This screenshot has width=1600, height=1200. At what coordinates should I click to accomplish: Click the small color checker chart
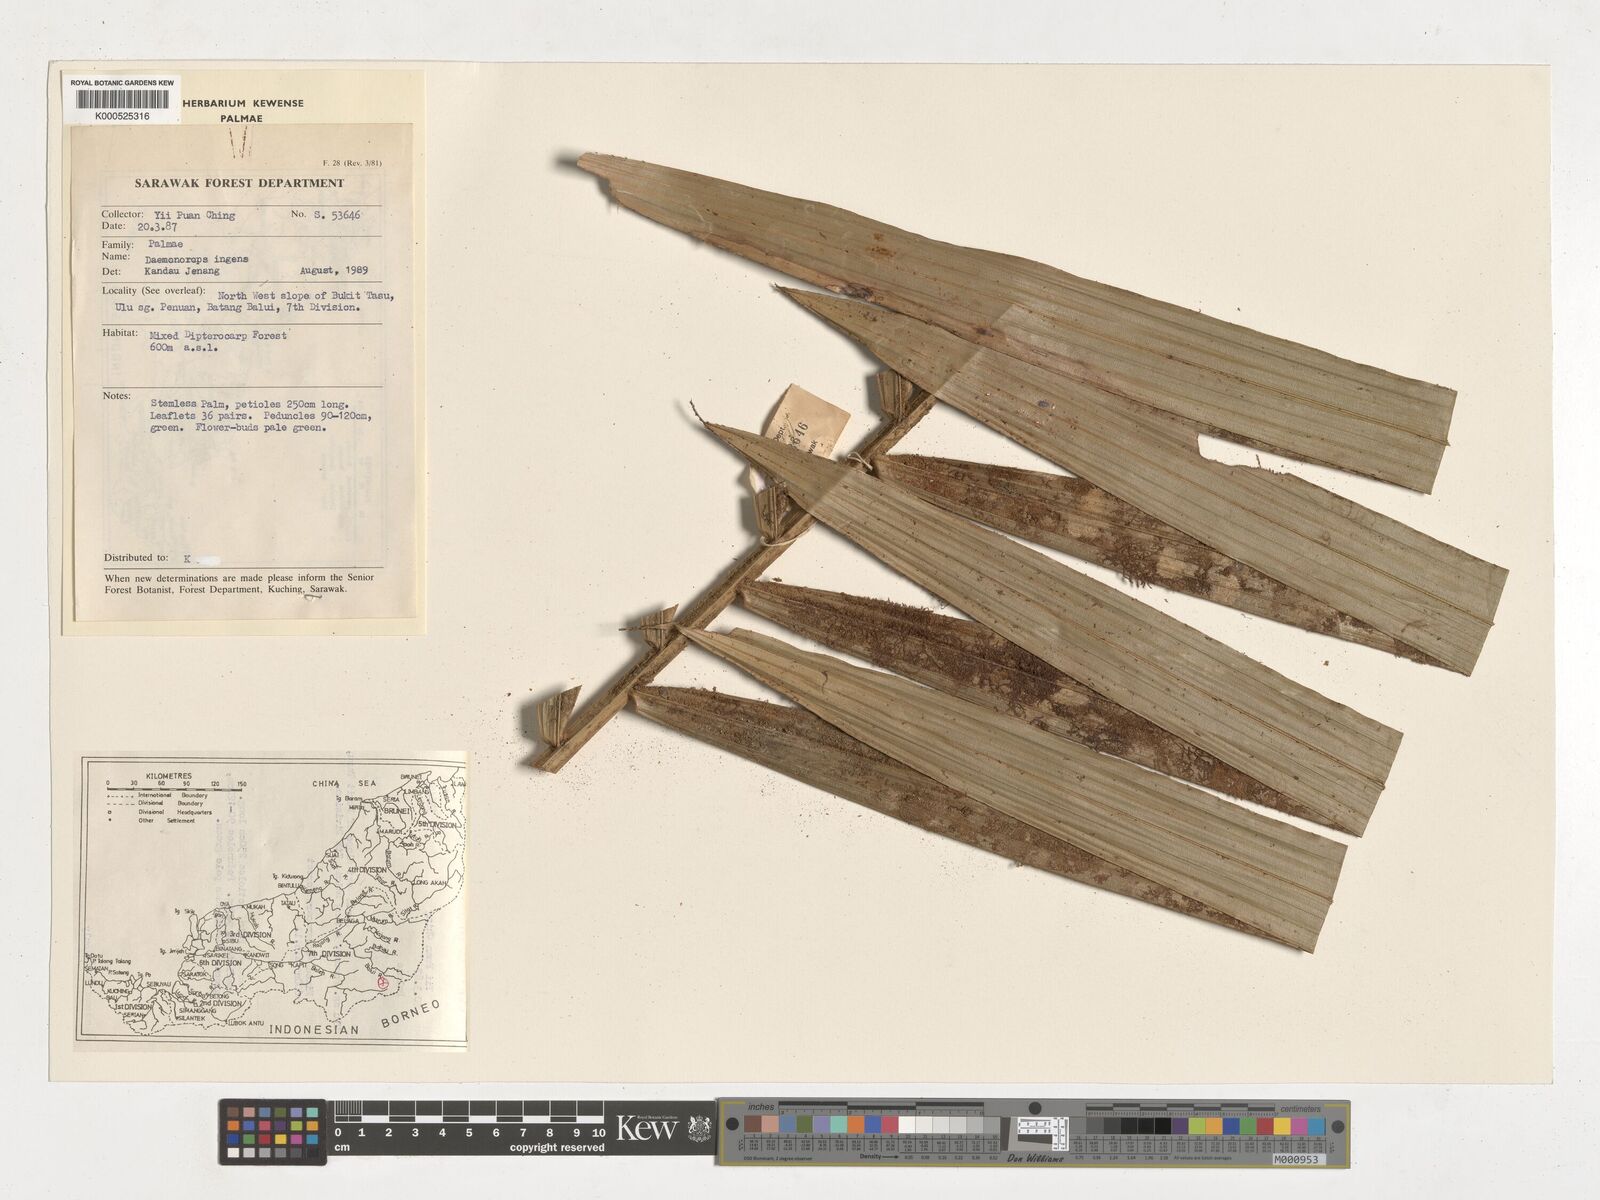click(272, 1132)
